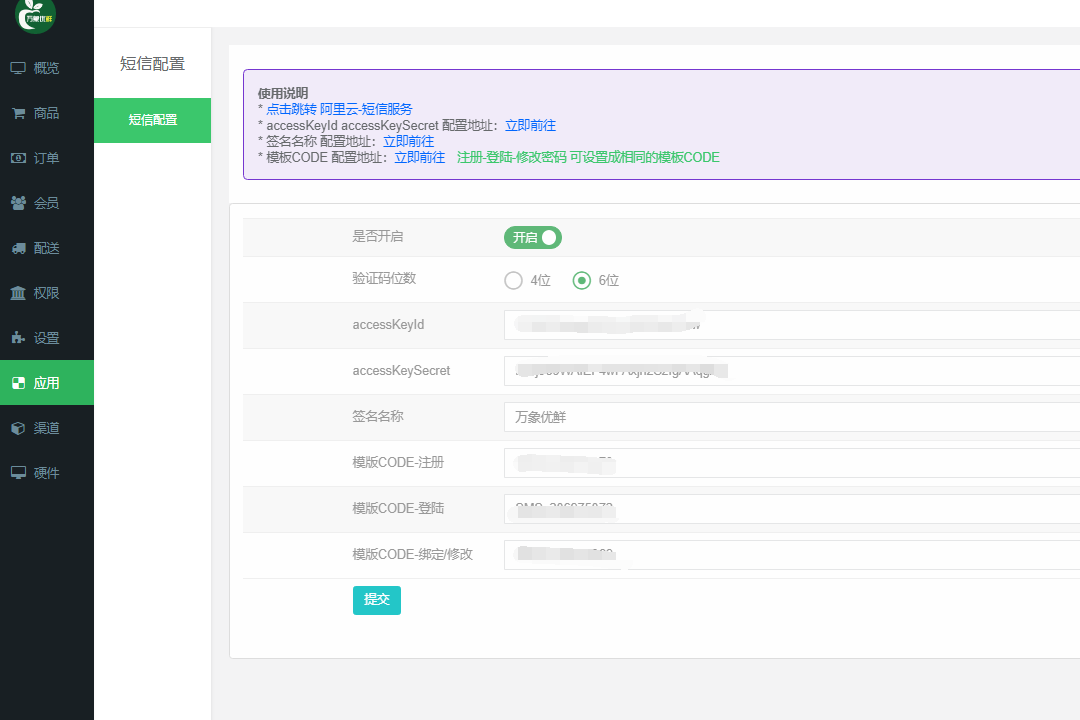This screenshot has width=1080, height=720.
Task: Open 配送 in the sidebar
Action: 47,248
